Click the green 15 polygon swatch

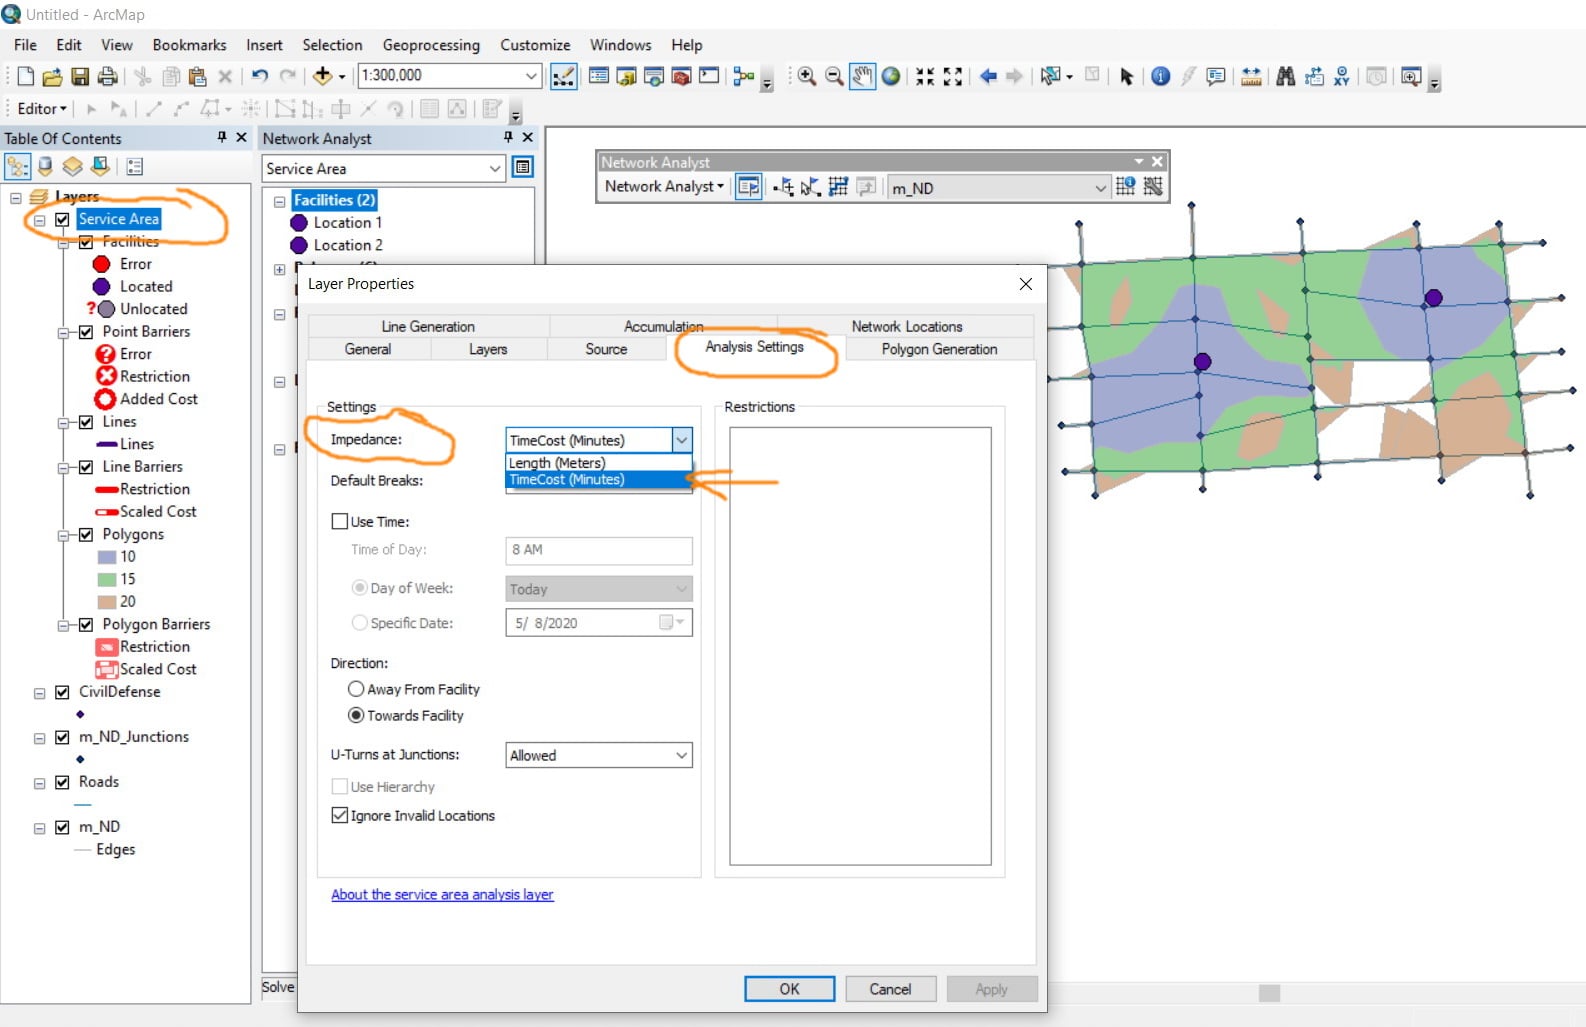[107, 579]
